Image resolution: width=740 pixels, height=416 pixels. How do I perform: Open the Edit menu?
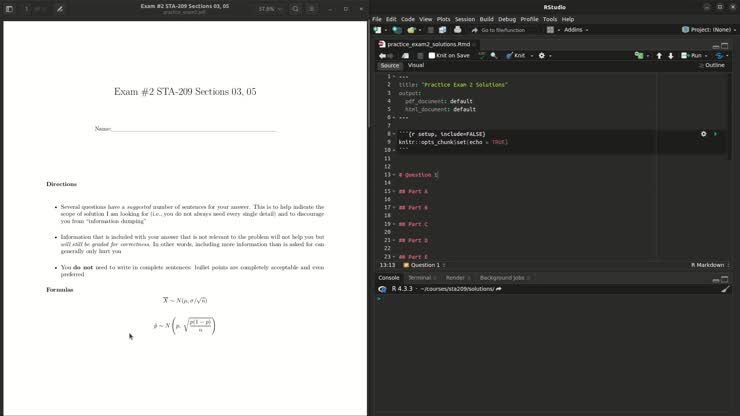point(391,19)
